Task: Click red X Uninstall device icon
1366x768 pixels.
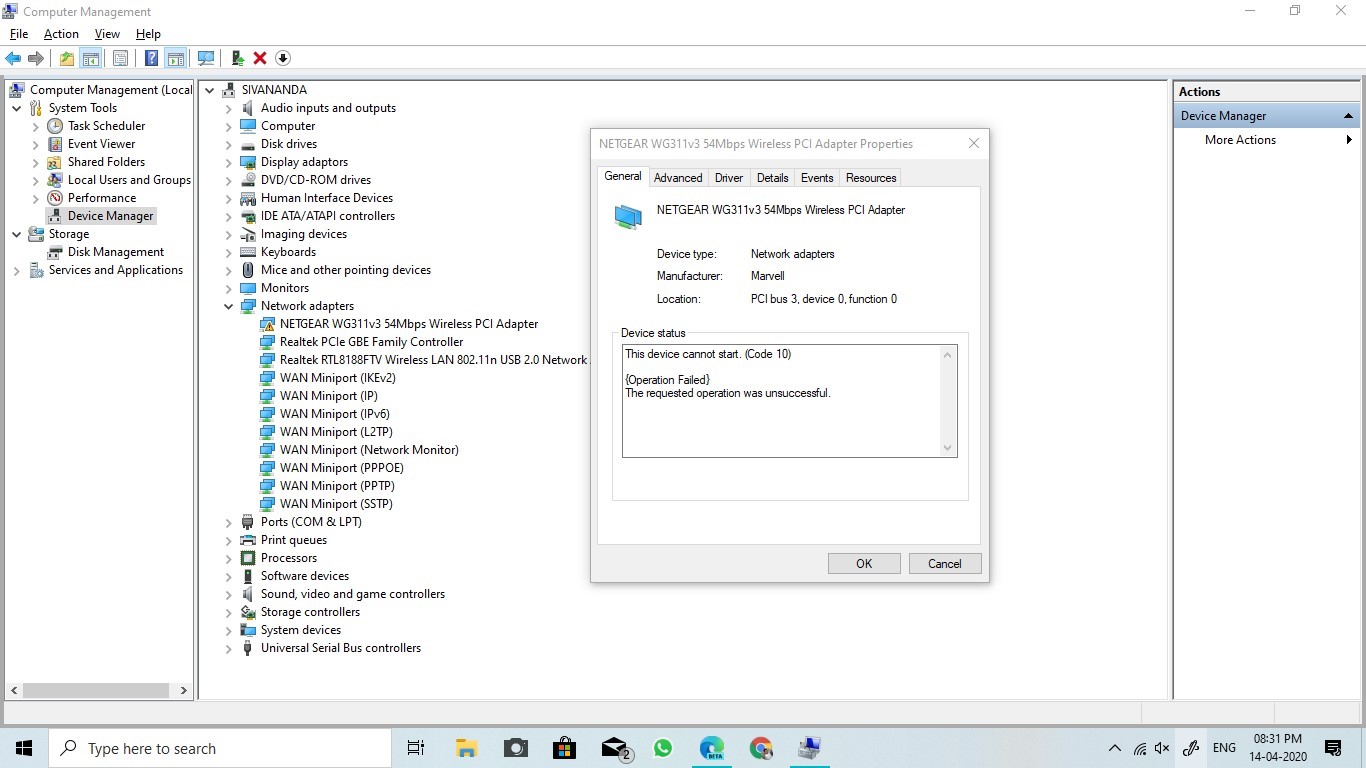Action: point(260,58)
